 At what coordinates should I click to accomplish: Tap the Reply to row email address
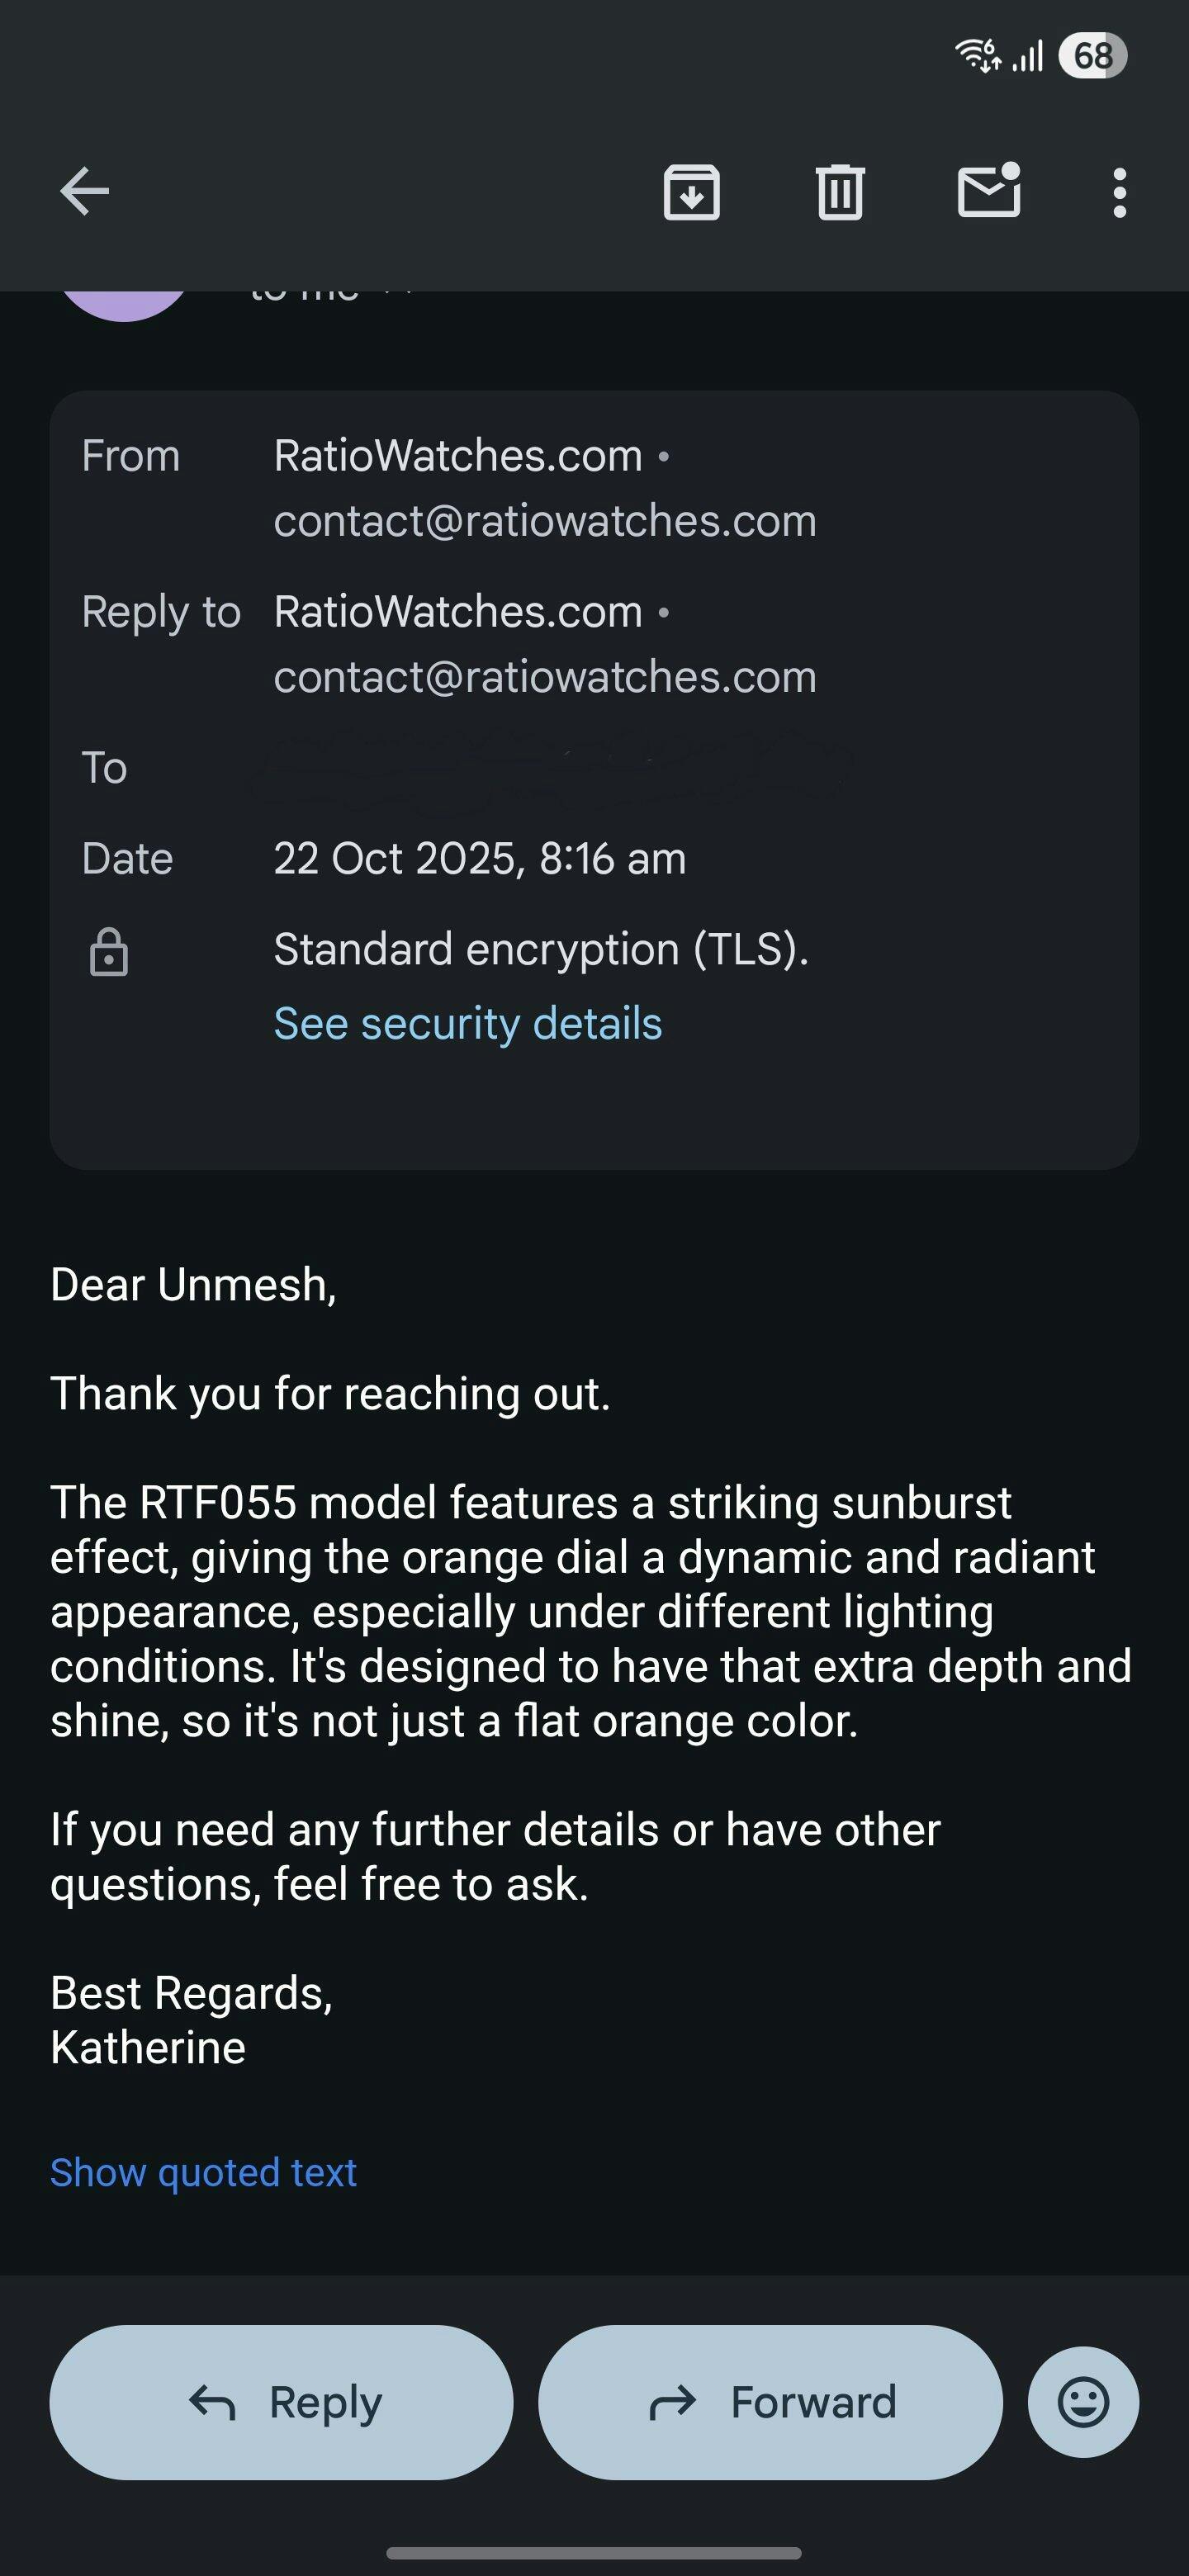[x=545, y=677]
